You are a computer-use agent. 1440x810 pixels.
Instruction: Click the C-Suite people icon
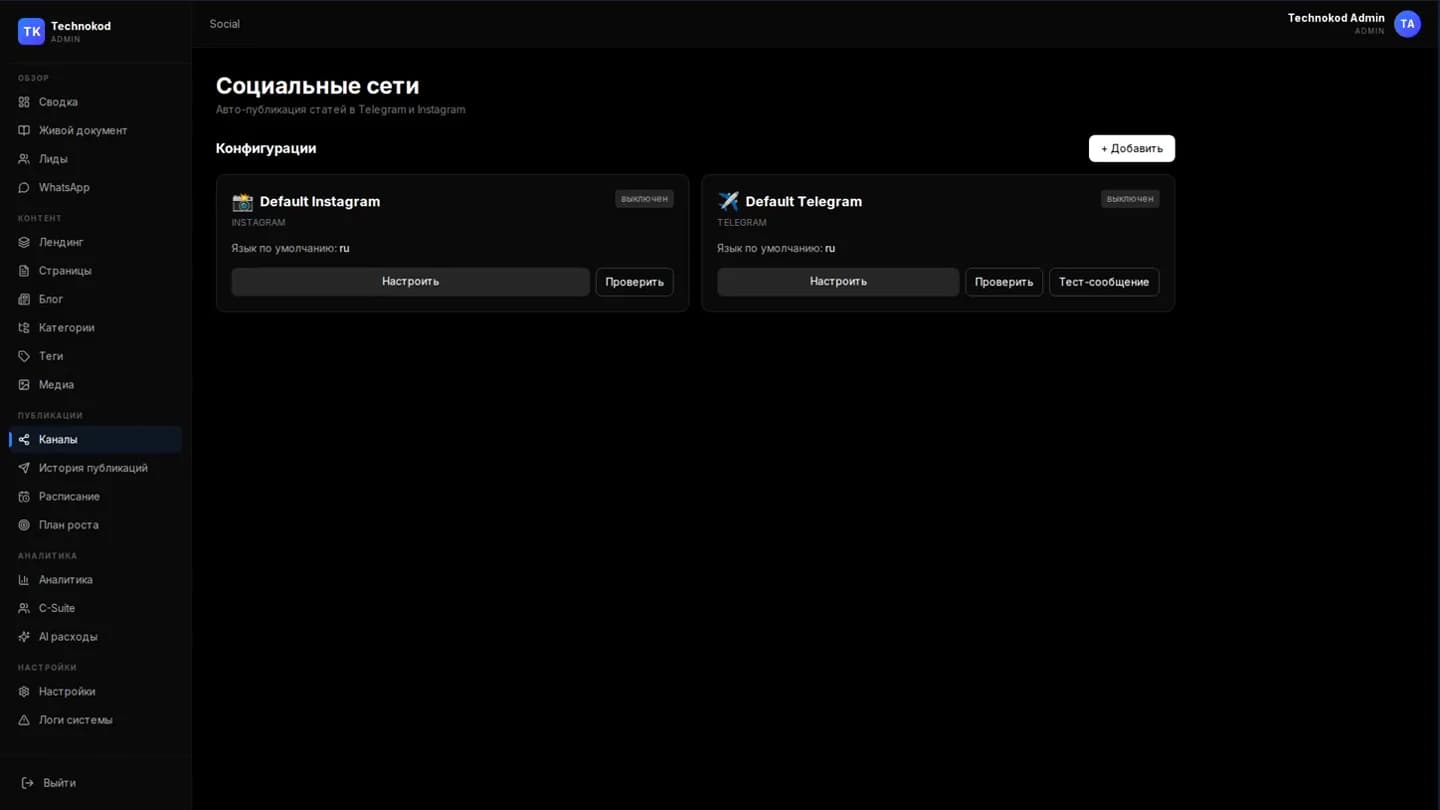click(x=24, y=608)
